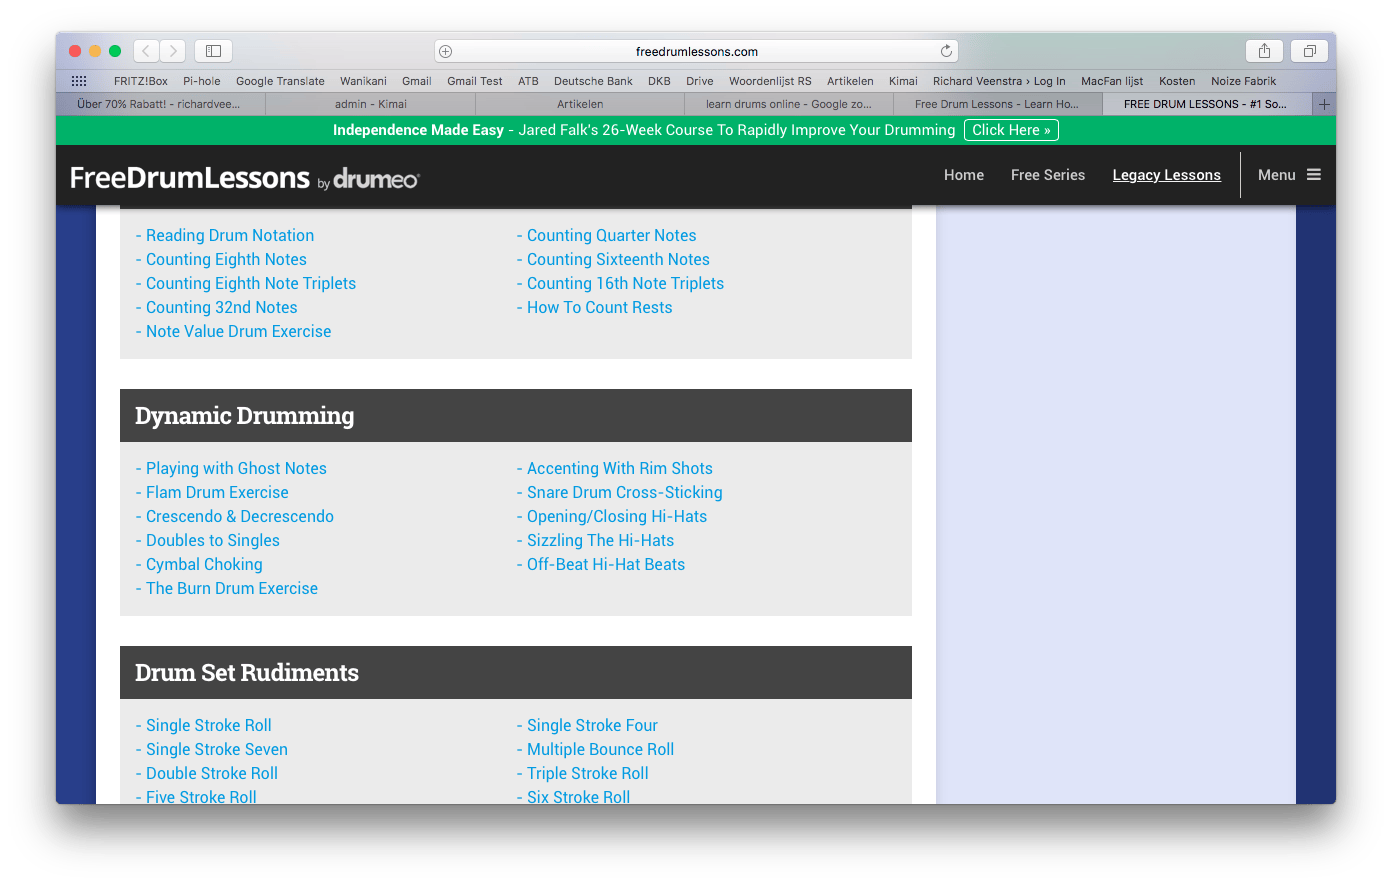Switch to the admin - Kimai tab

pos(371,104)
